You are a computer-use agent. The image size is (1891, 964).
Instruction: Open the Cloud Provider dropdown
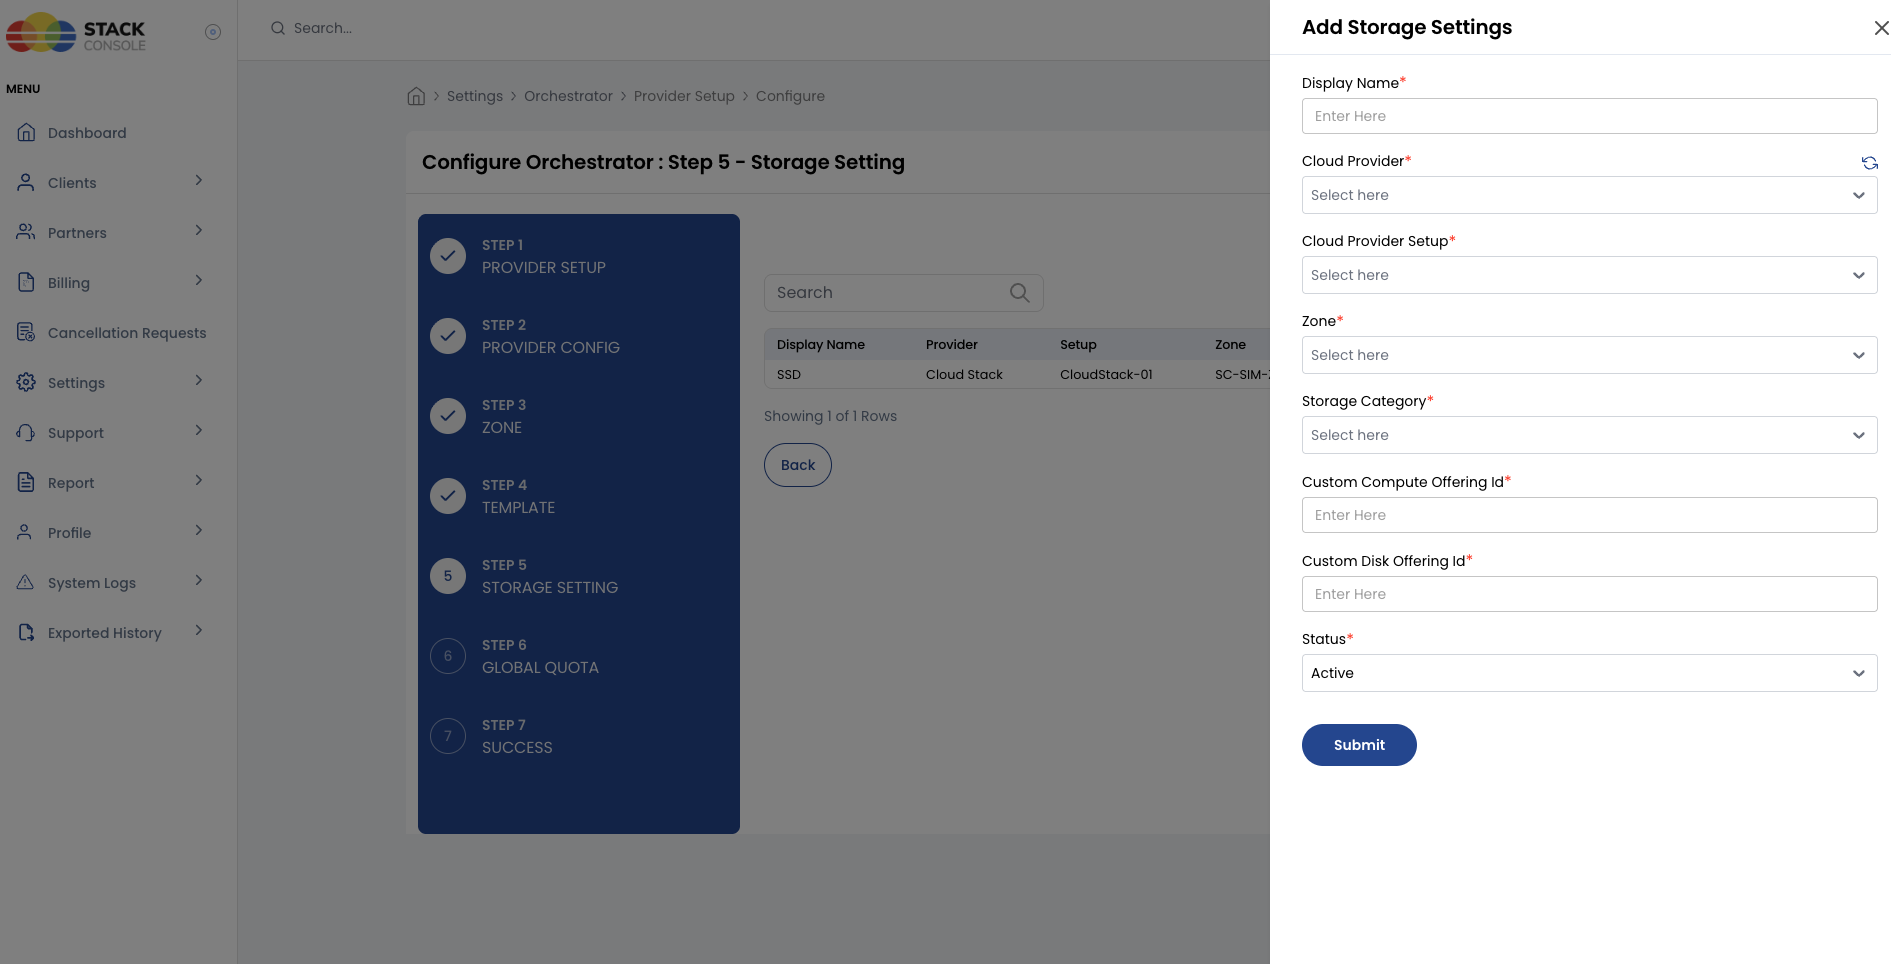1589,195
